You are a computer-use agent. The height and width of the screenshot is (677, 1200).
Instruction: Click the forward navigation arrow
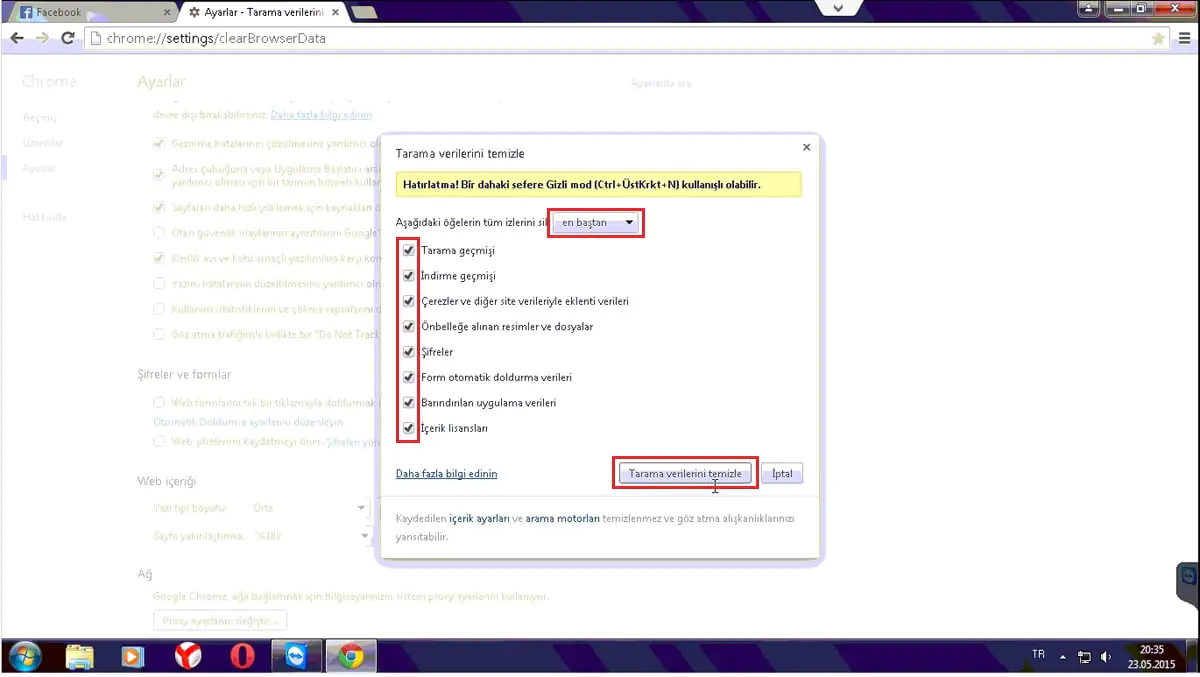pyautogui.click(x=42, y=37)
